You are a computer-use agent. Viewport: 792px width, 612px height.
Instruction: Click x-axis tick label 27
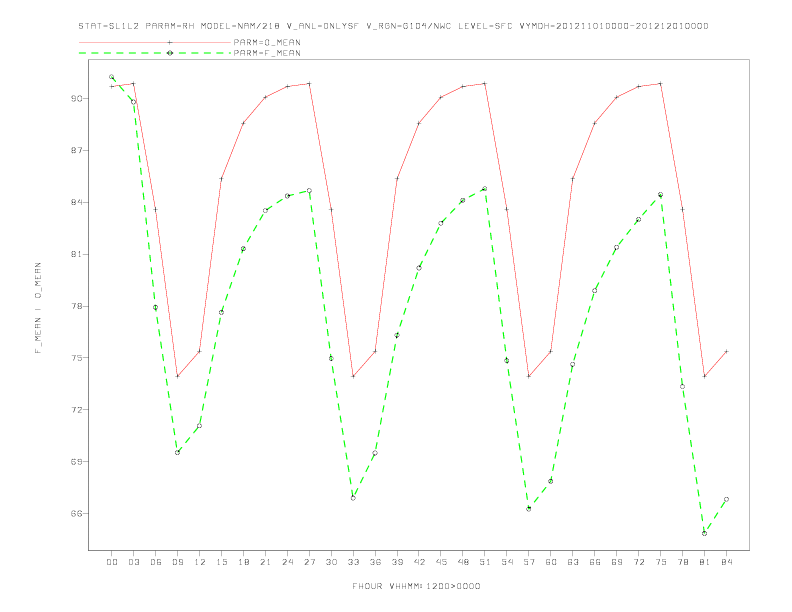[x=309, y=562]
